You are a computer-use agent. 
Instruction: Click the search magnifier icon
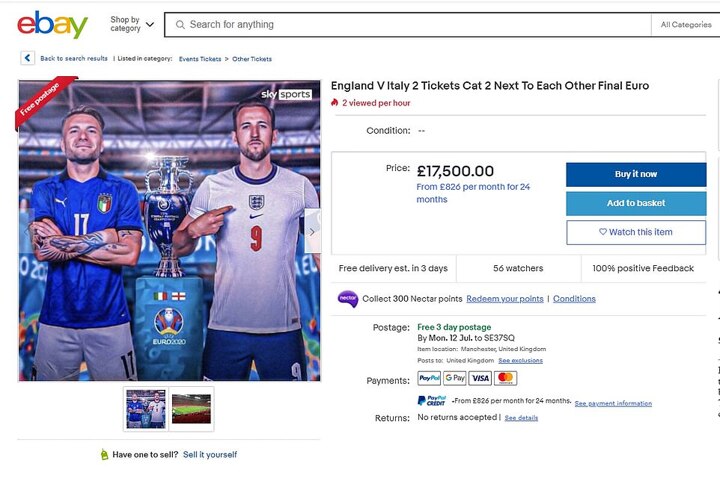click(x=180, y=24)
